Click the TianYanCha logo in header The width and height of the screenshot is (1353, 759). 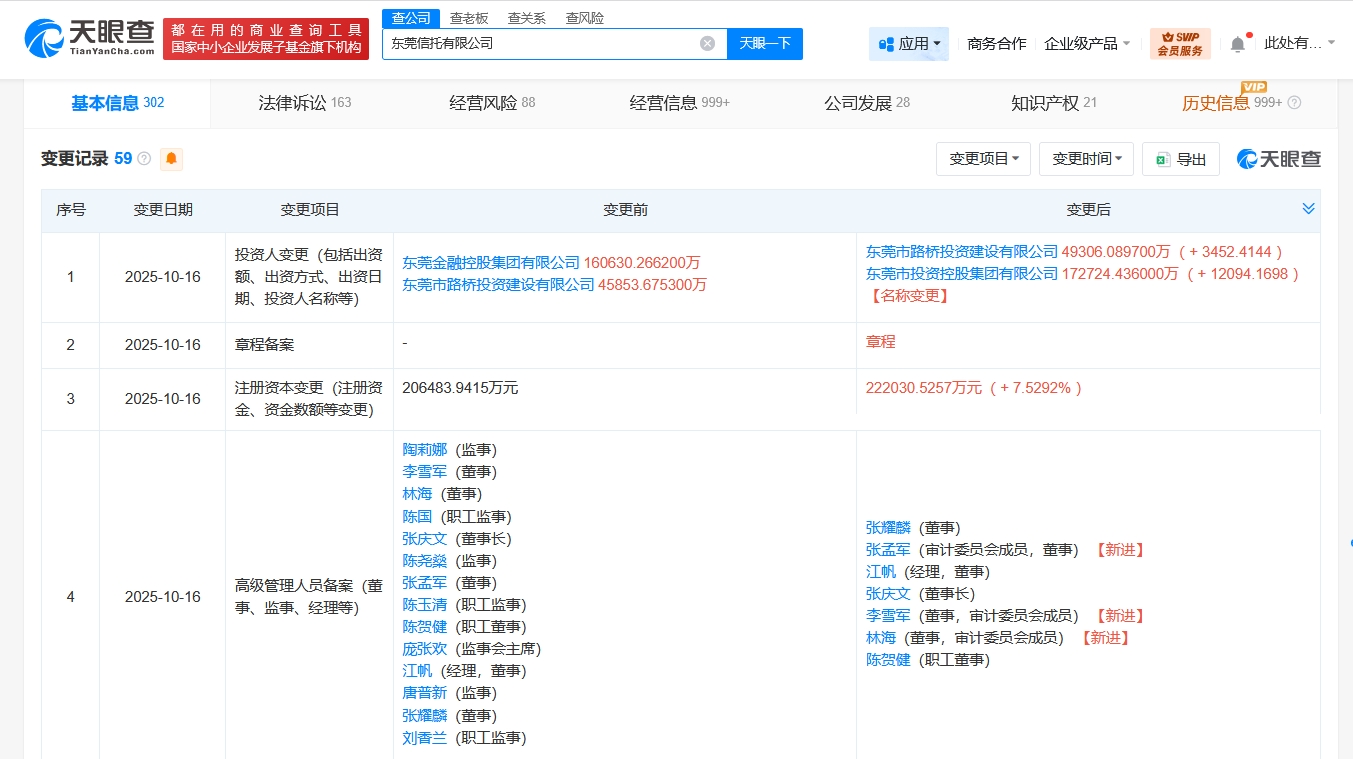click(90, 38)
